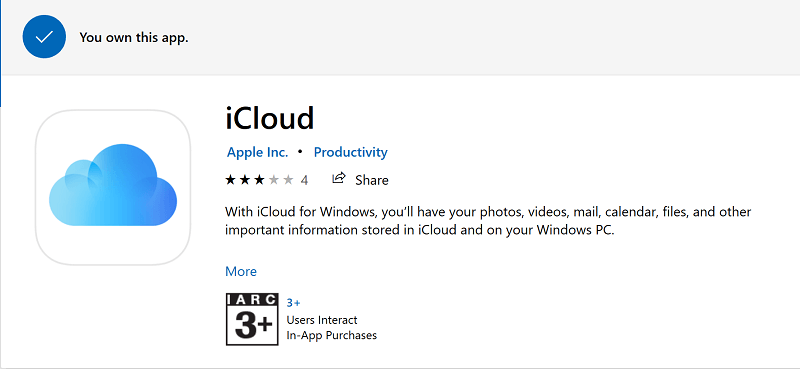Image resolution: width=800 pixels, height=369 pixels.
Task: Click the 'With iCloud for Windows' description text
Action: pos(488,220)
